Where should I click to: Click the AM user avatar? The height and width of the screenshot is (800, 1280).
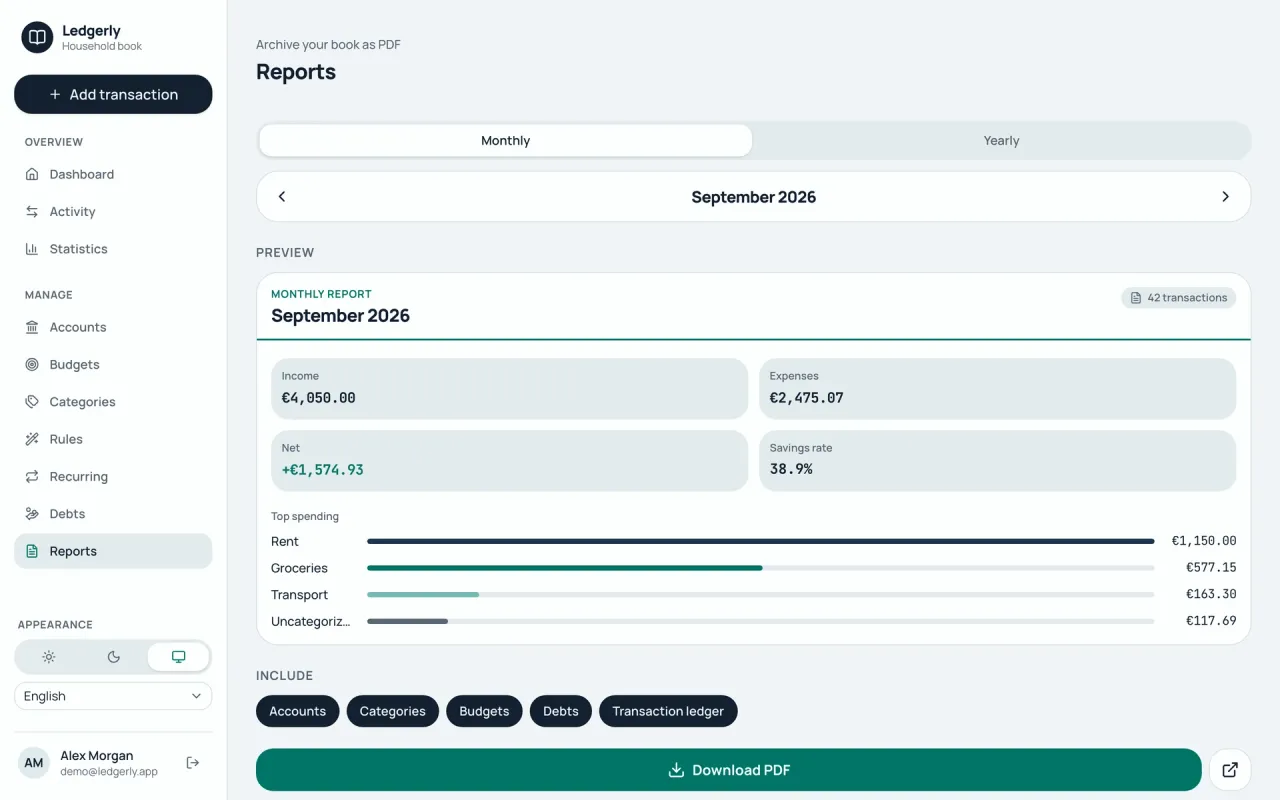click(x=34, y=763)
